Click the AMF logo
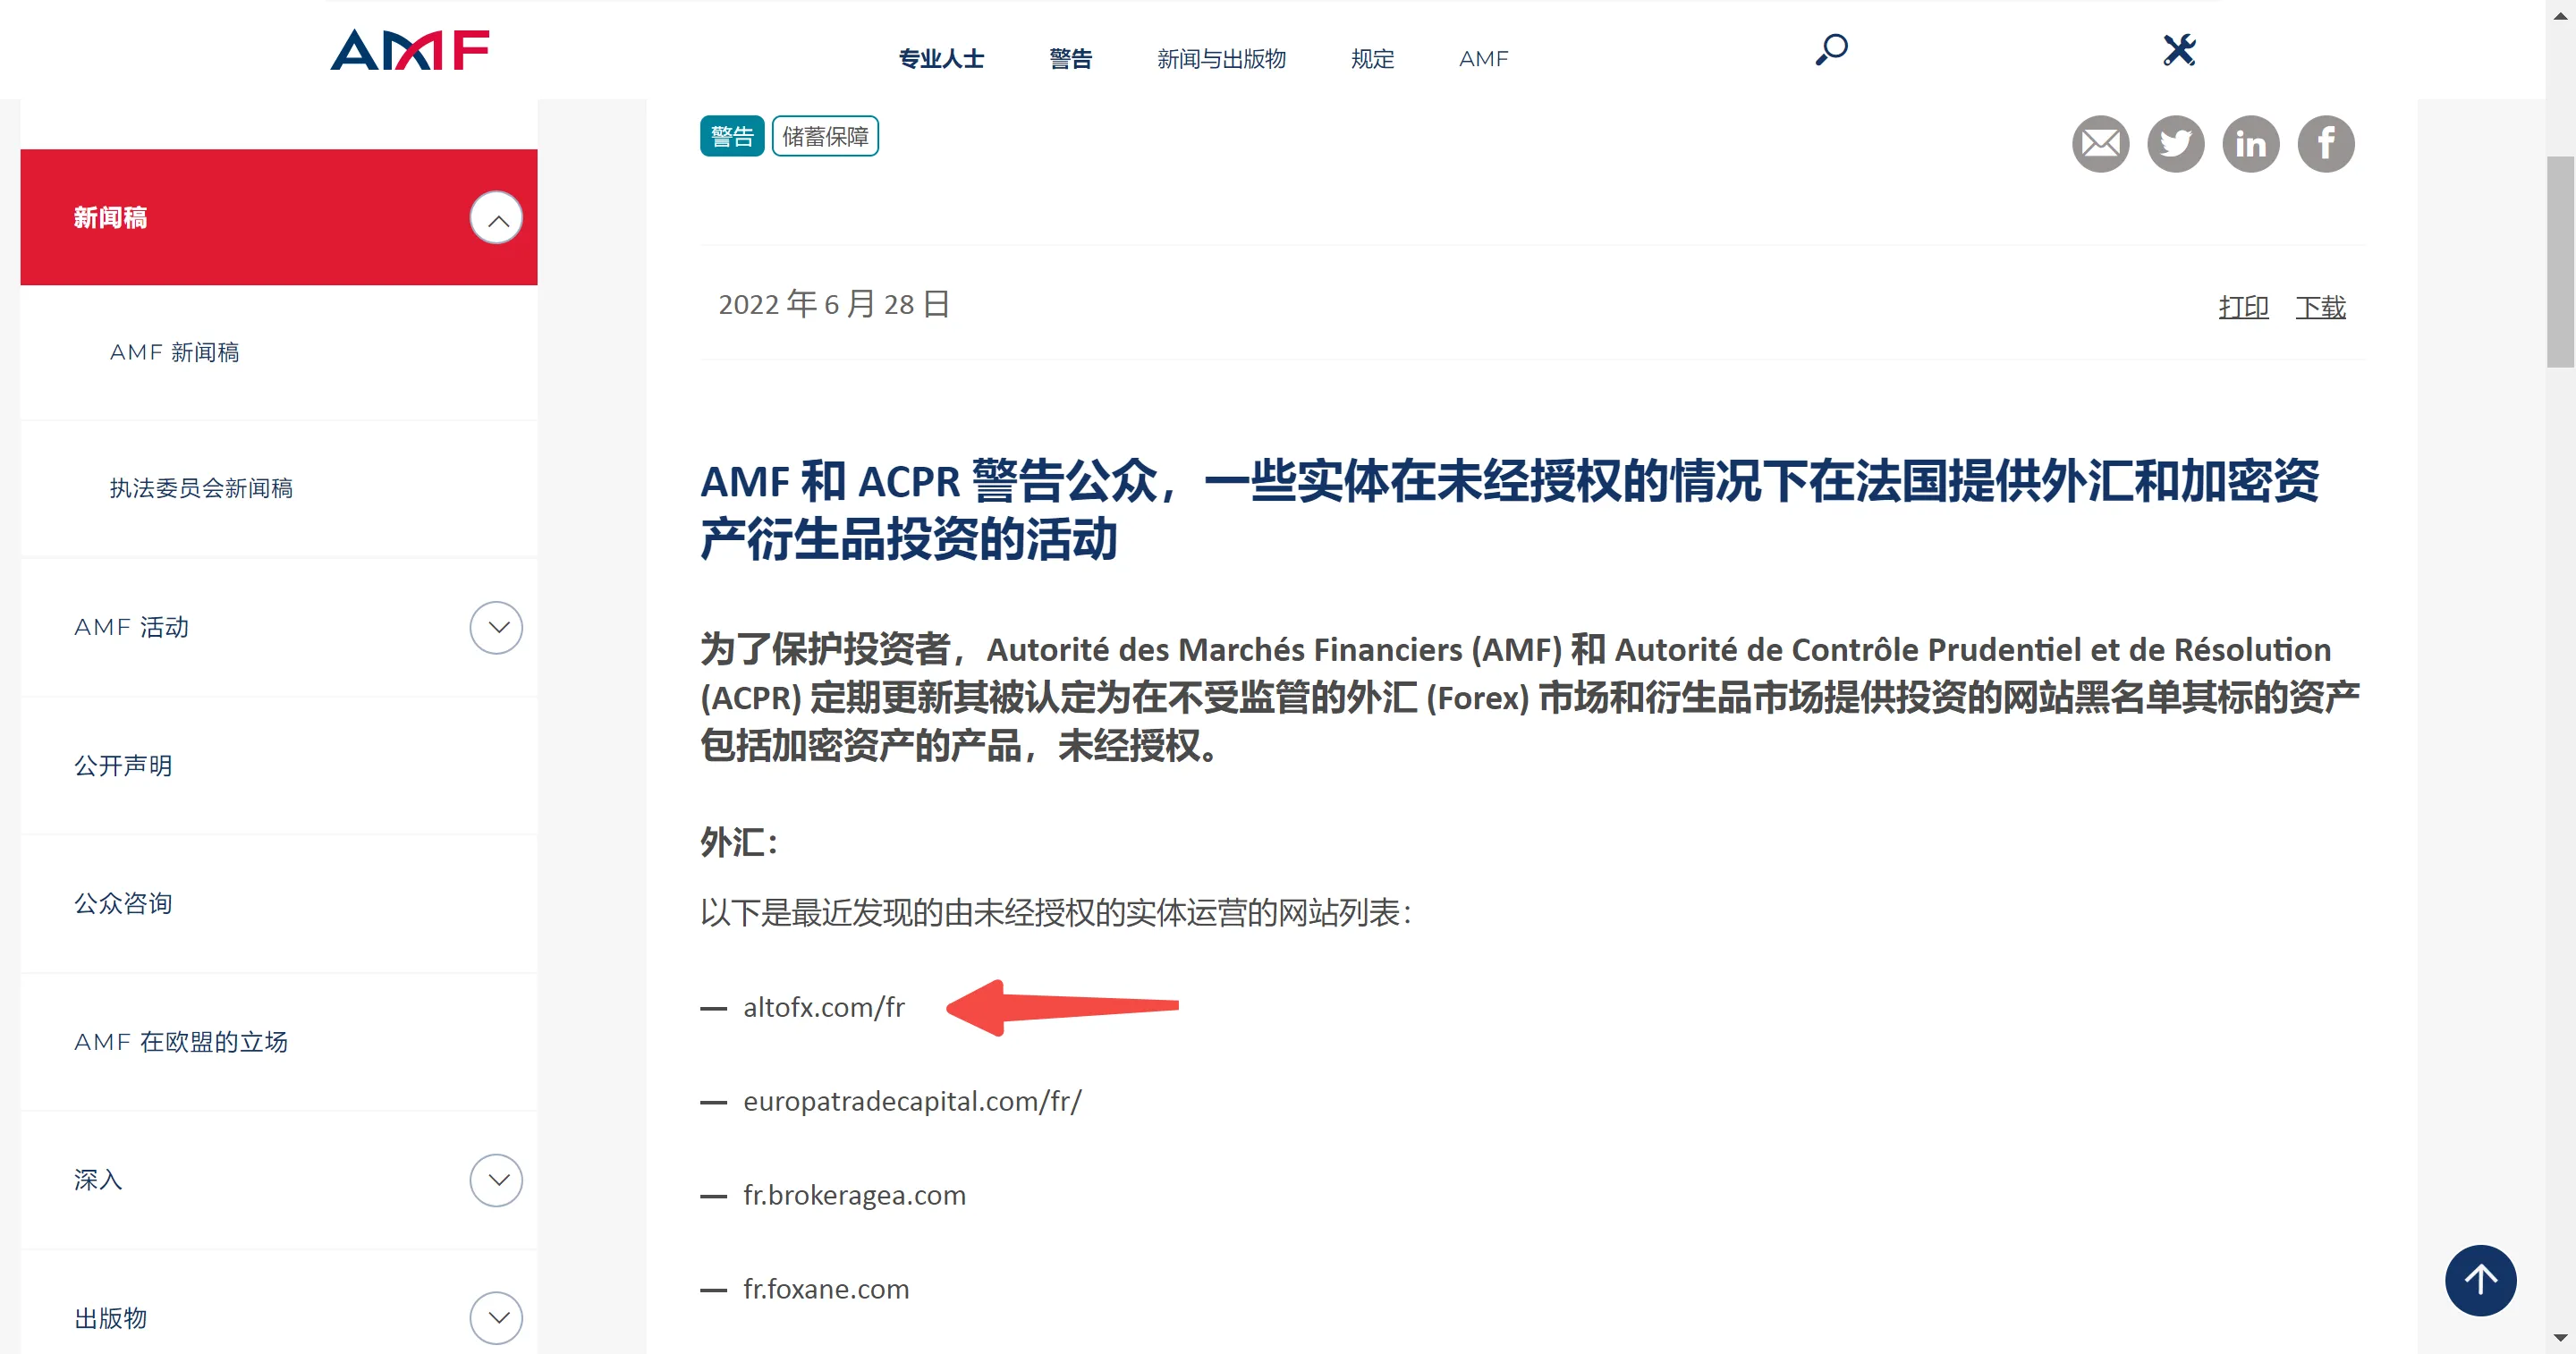Image resolution: width=2576 pixels, height=1354 pixels. click(410, 50)
